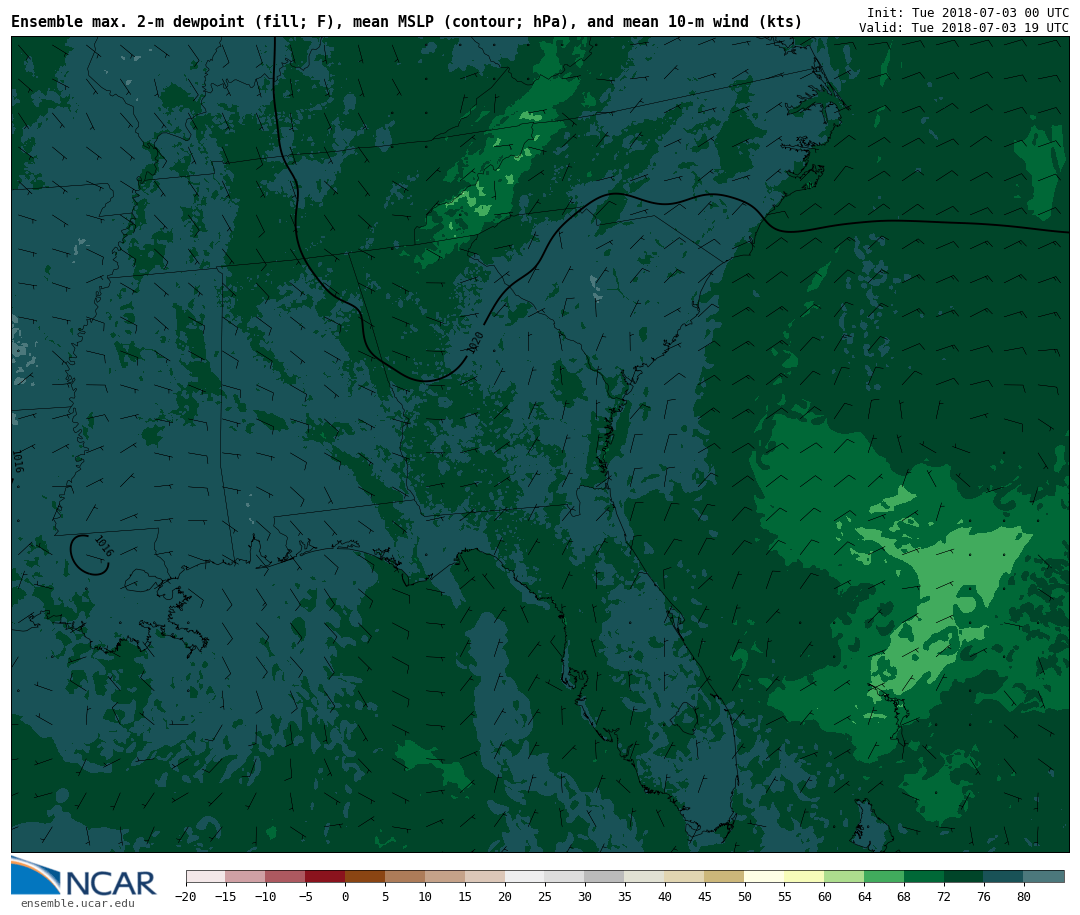This screenshot has width=1080, height=915.
Task: Pick the pale yellow swatch between 55 and 60
Action: pos(804,876)
